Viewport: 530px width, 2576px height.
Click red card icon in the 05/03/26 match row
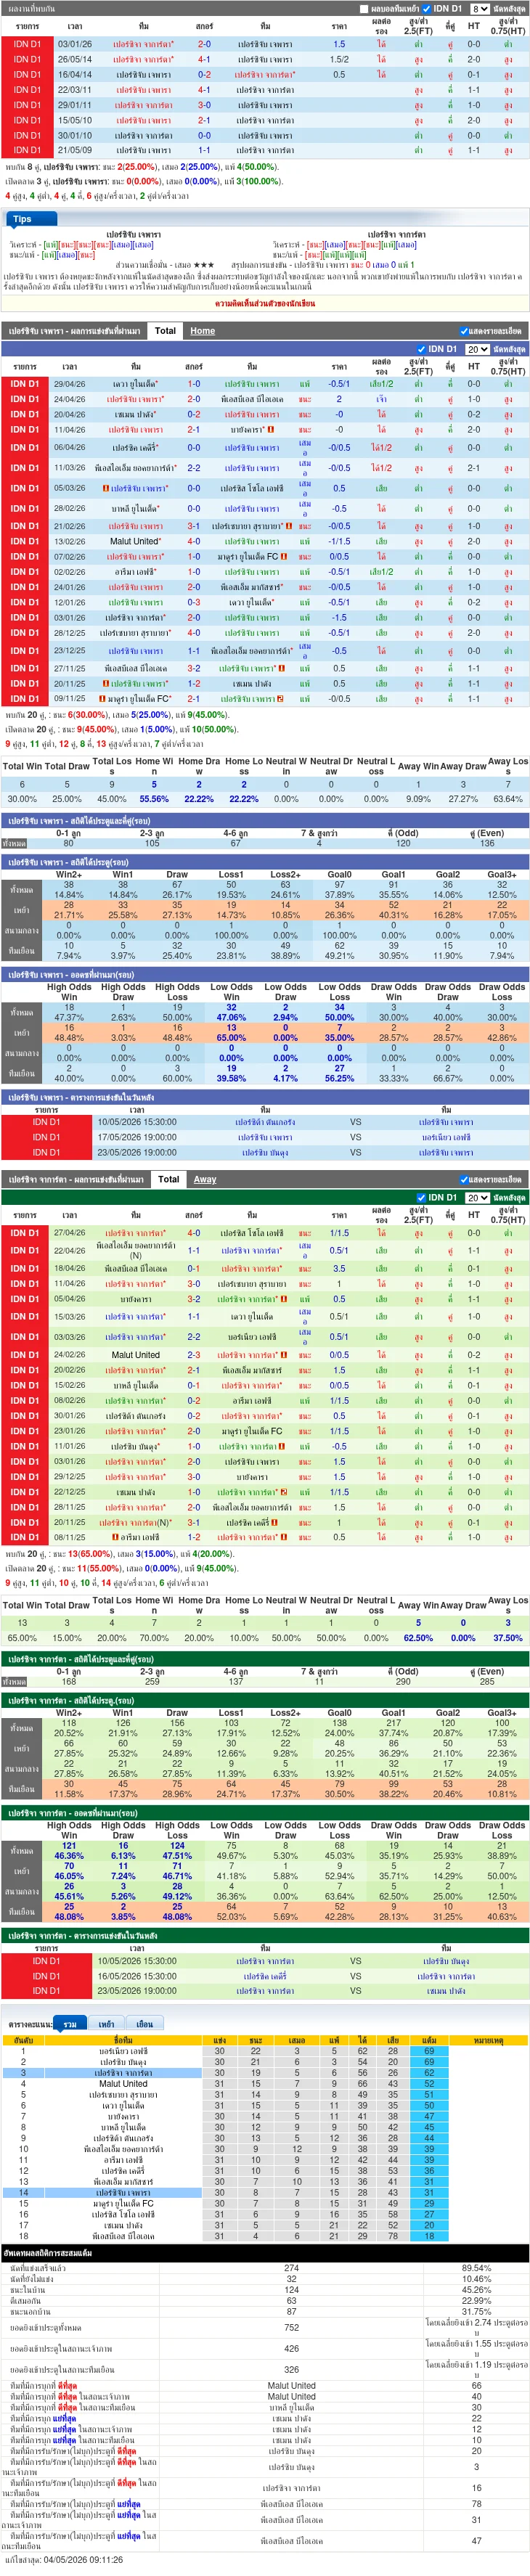click(106, 489)
